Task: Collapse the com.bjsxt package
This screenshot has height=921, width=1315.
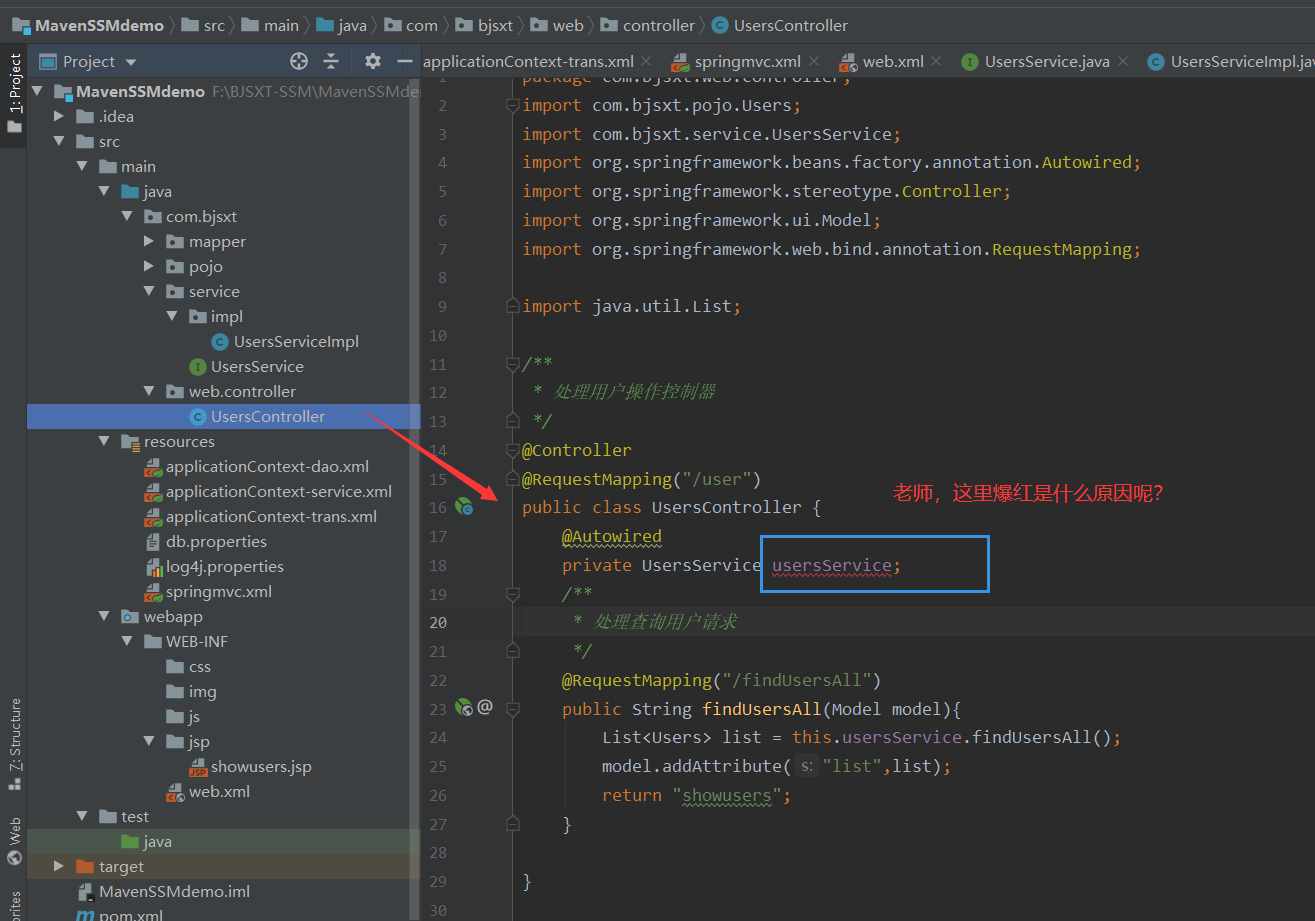Action: point(127,216)
